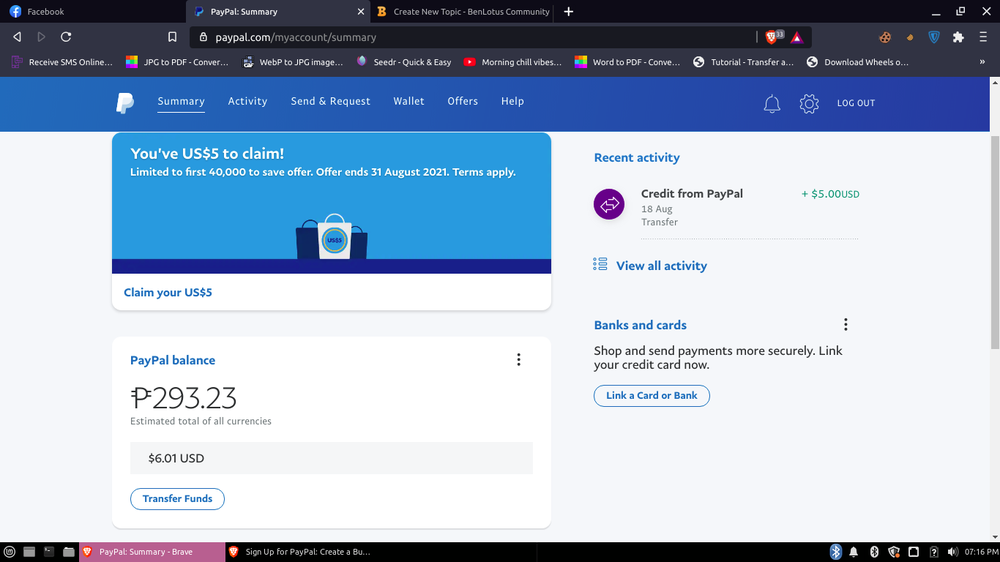1000x562 pixels.
Task: Open the WebP to JPG image bookmark
Action: (x=293, y=62)
